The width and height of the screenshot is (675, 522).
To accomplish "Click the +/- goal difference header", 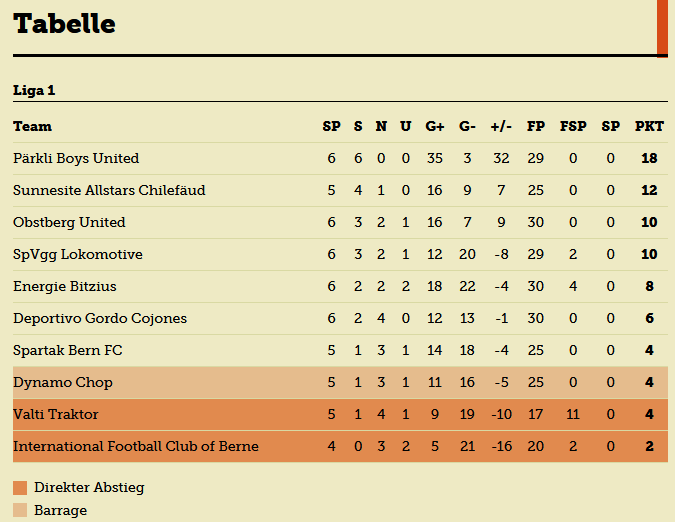I will [x=501, y=126].
